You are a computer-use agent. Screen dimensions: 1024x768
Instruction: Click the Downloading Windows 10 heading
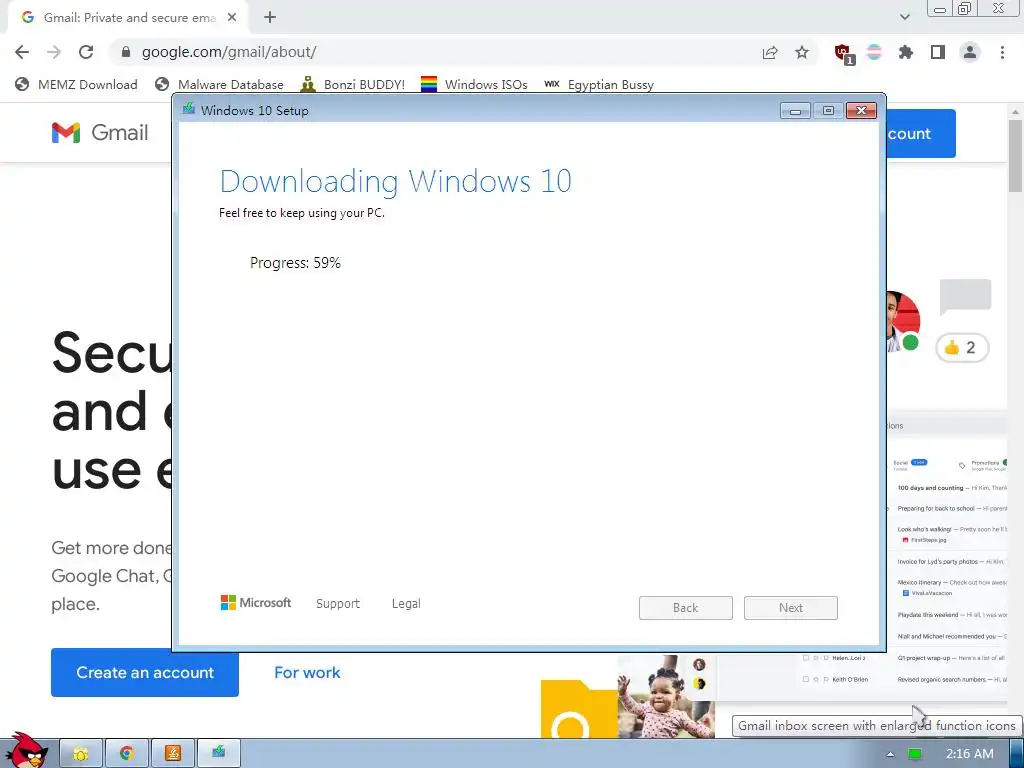point(396,181)
